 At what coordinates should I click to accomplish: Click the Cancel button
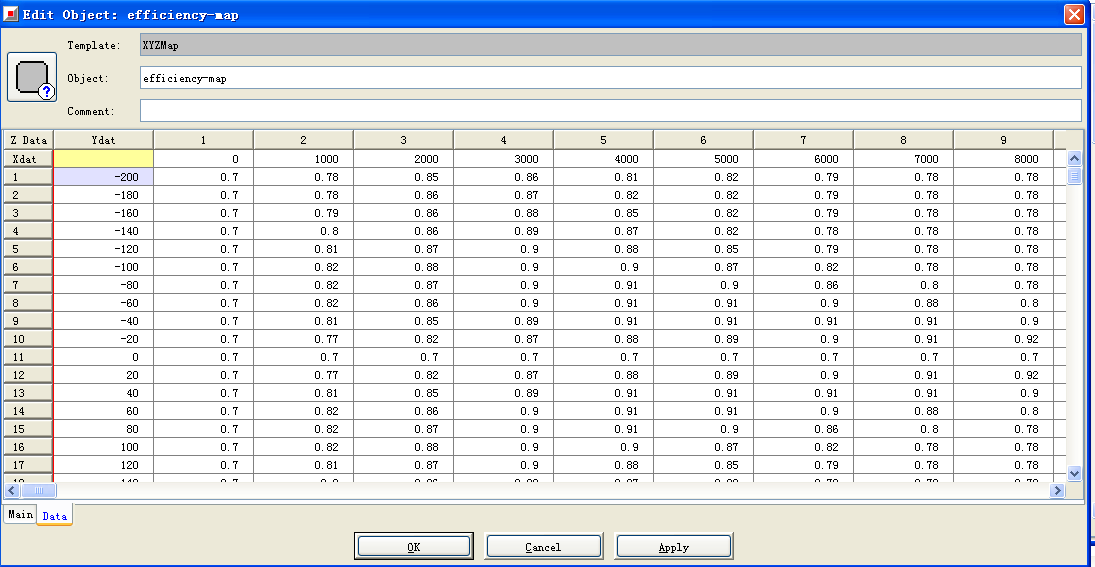543,547
